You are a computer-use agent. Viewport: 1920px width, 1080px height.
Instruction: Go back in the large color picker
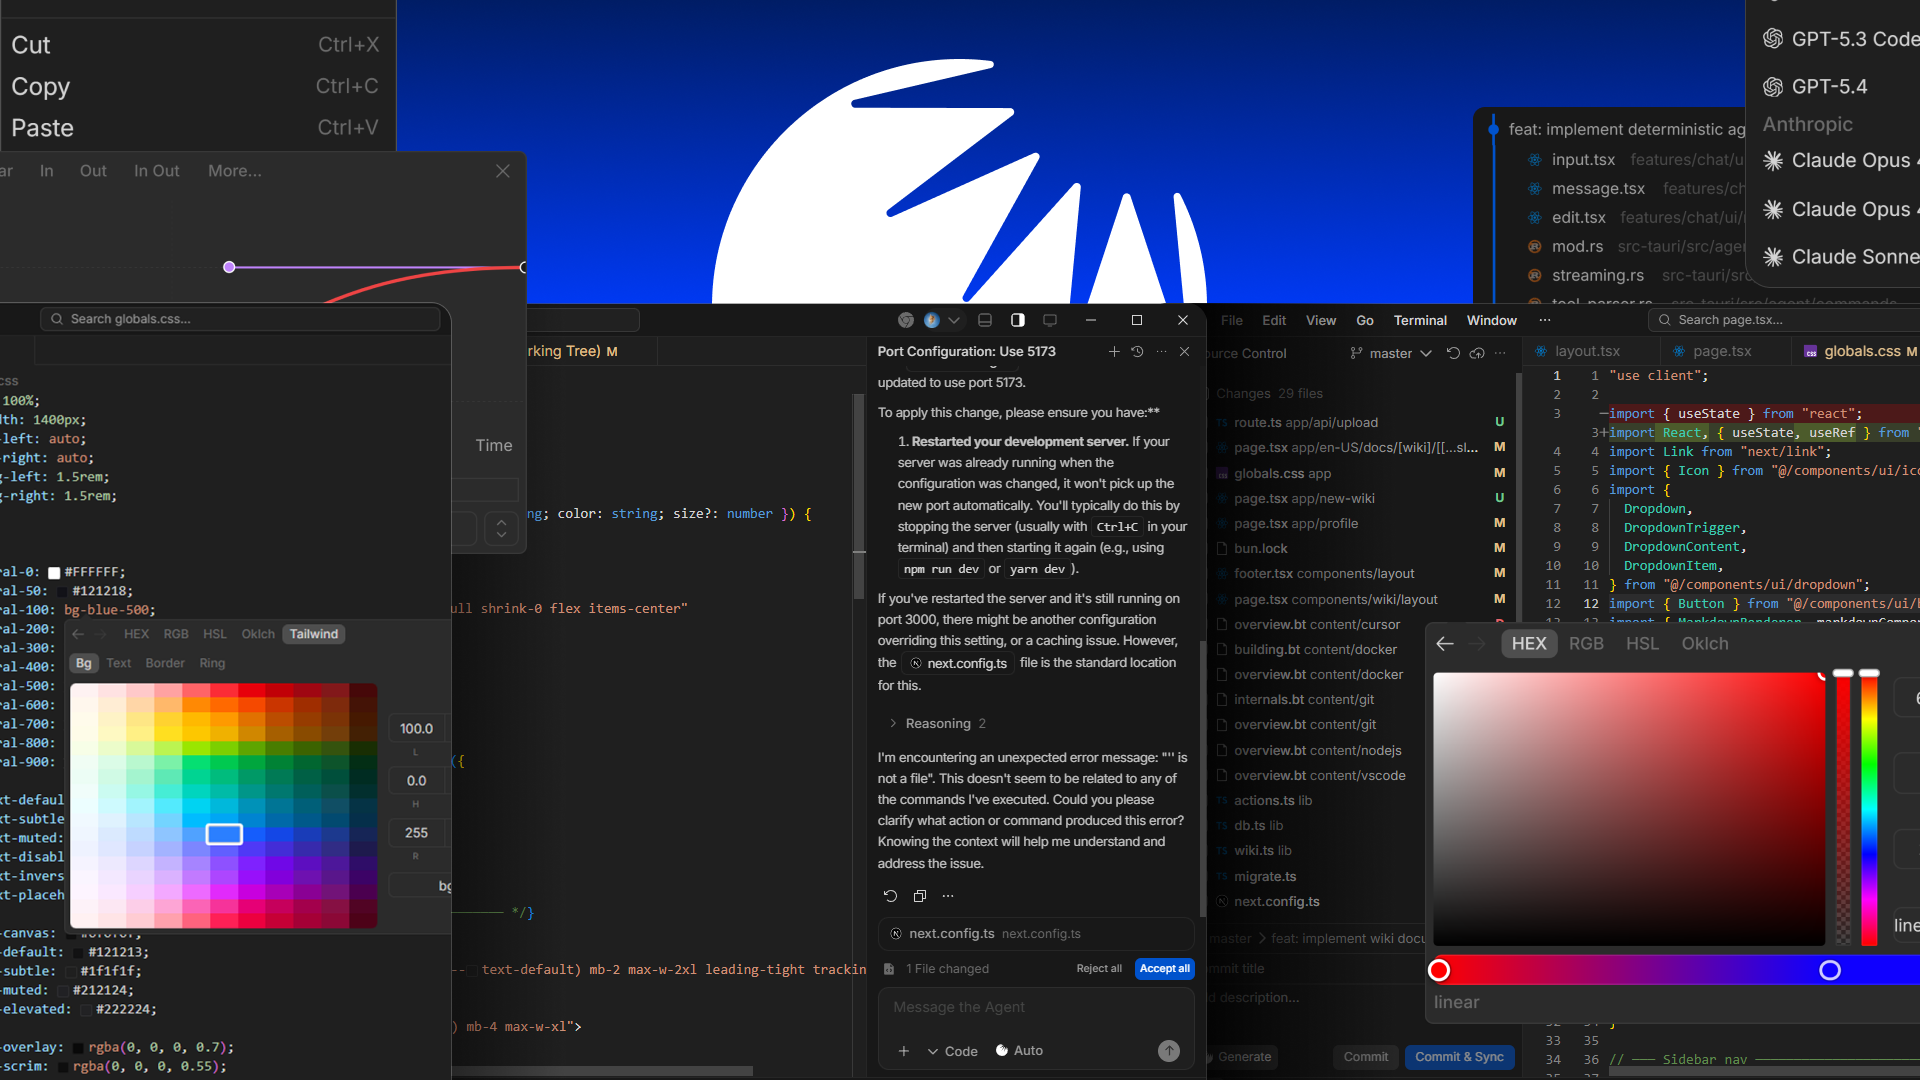(1445, 644)
